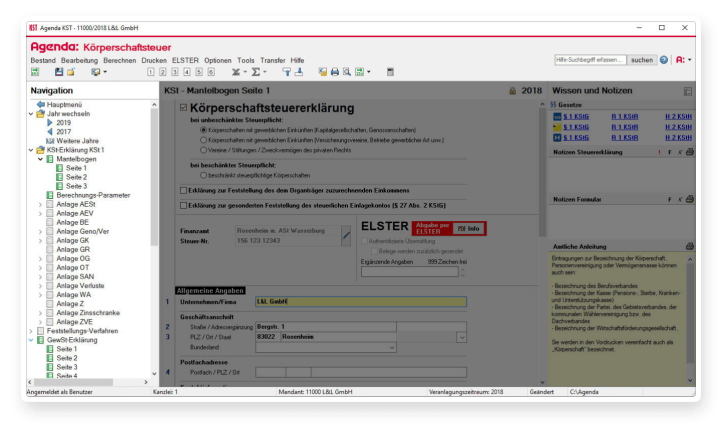Open the Bundesland dropdown

click(x=460, y=348)
